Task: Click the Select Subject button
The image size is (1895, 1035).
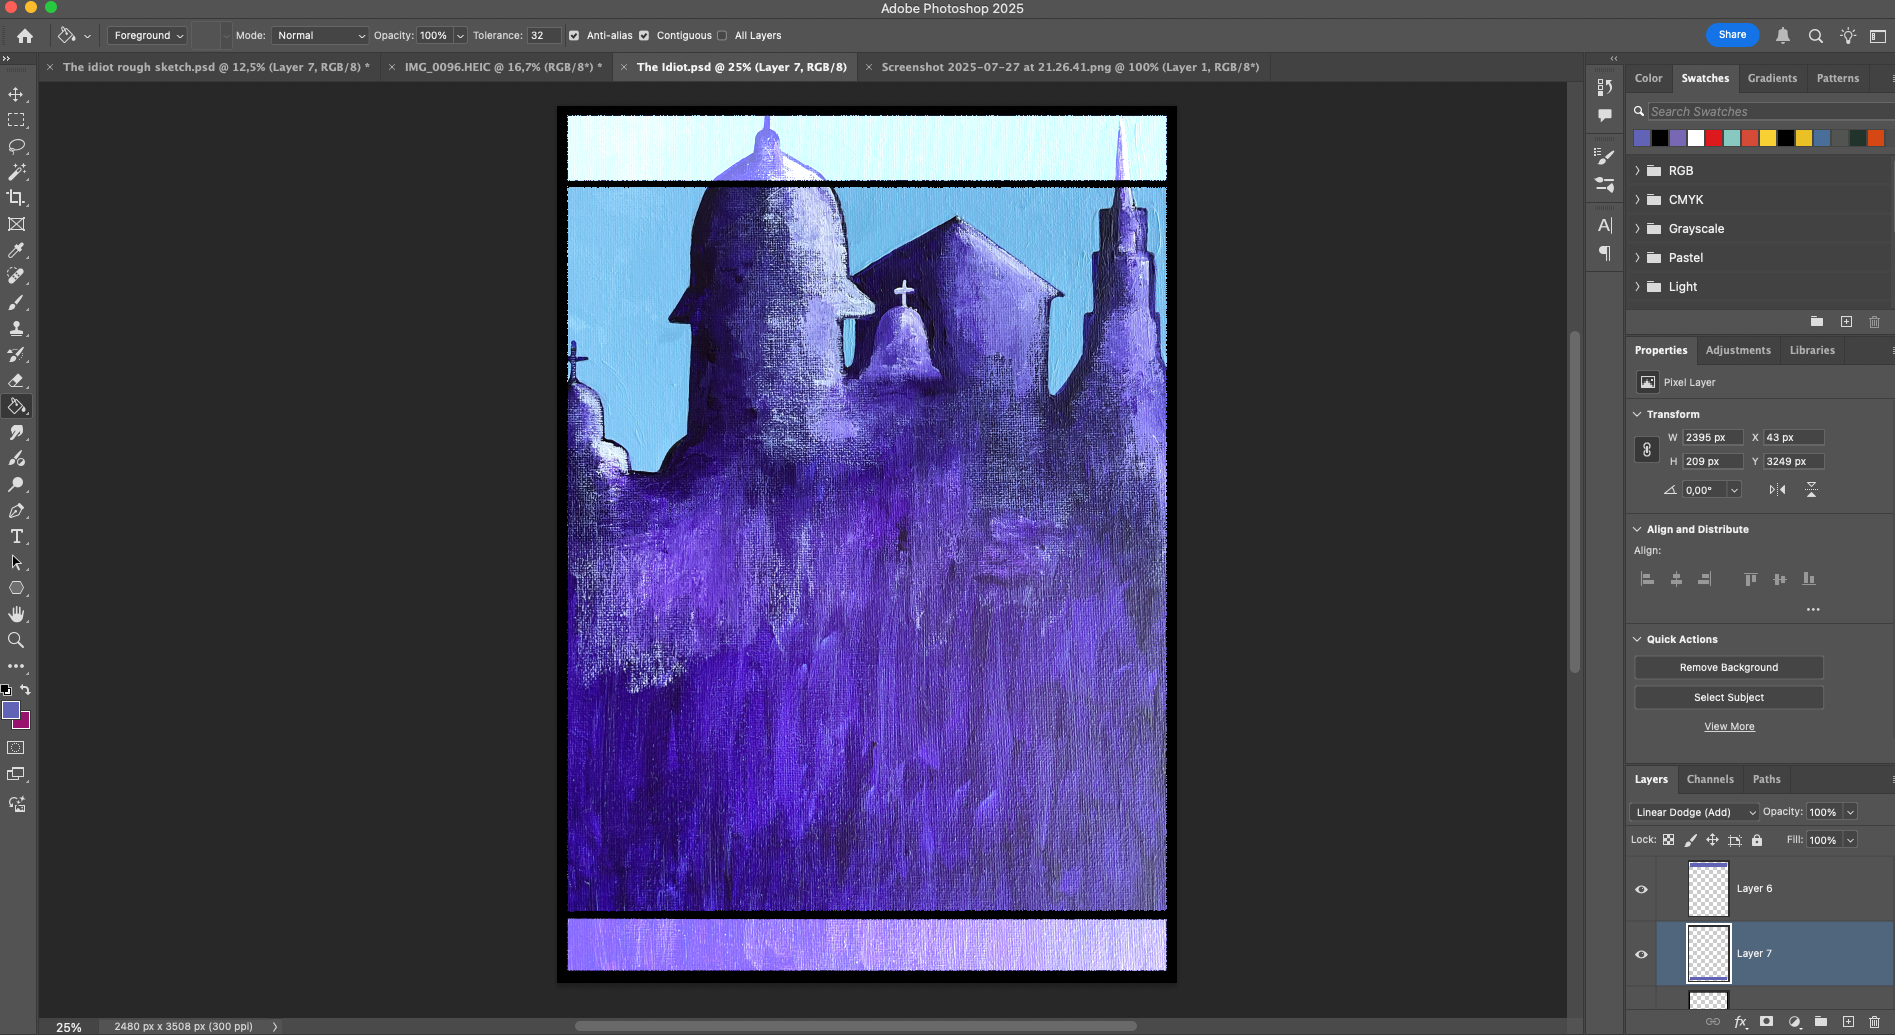Action: click(1728, 697)
